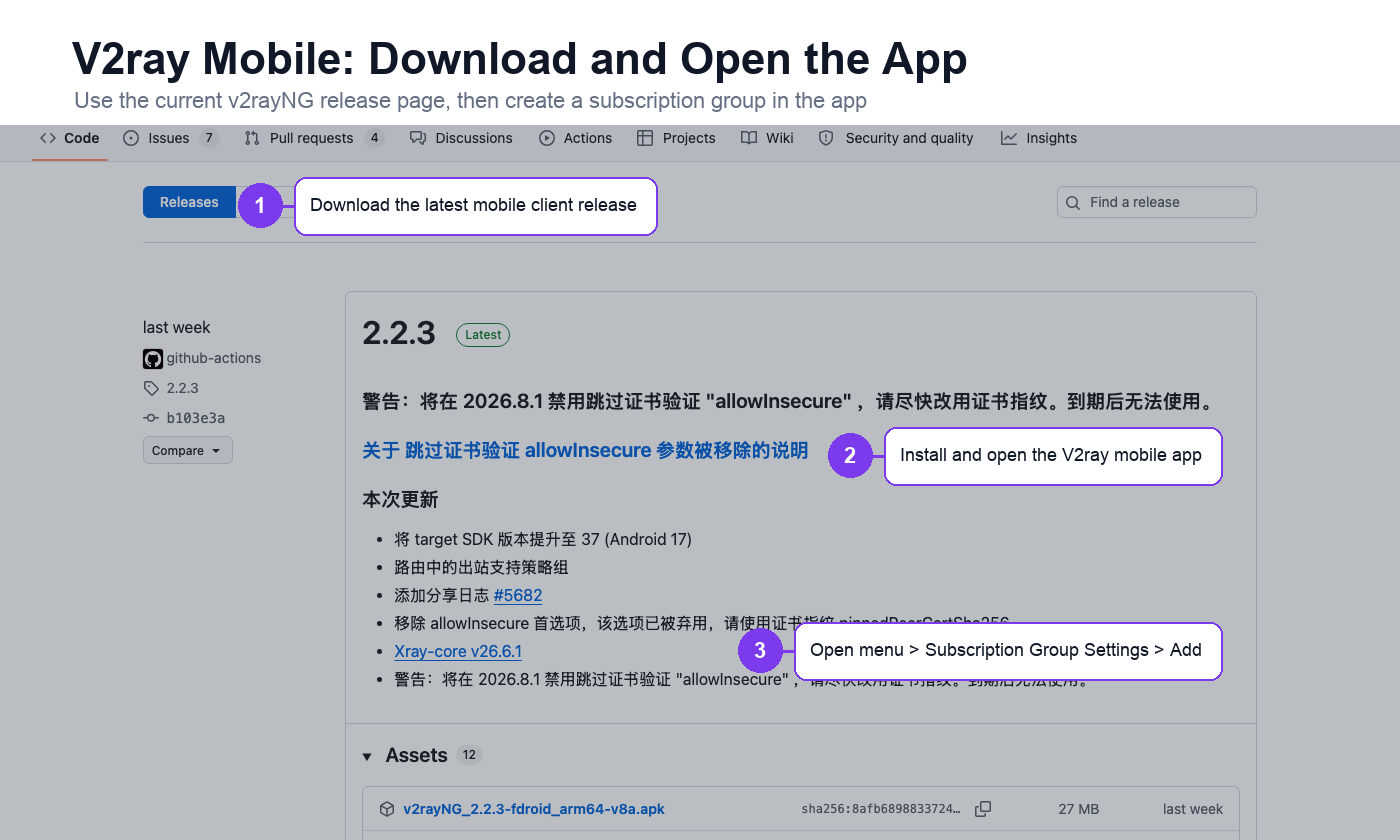Click the Code brackets icon
1400x840 pixels.
coord(48,138)
